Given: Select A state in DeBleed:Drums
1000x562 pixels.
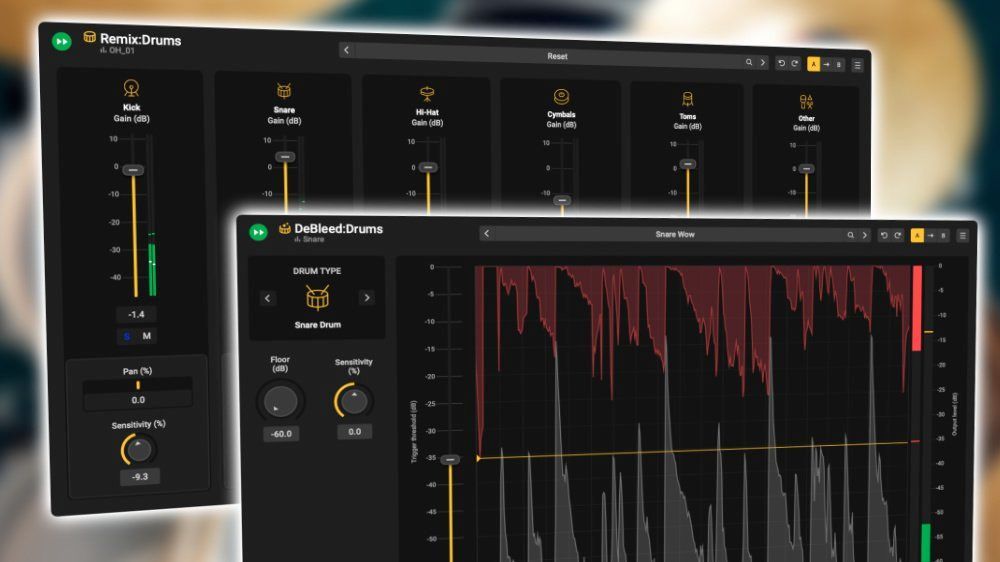Looking at the screenshot, I should point(917,235).
